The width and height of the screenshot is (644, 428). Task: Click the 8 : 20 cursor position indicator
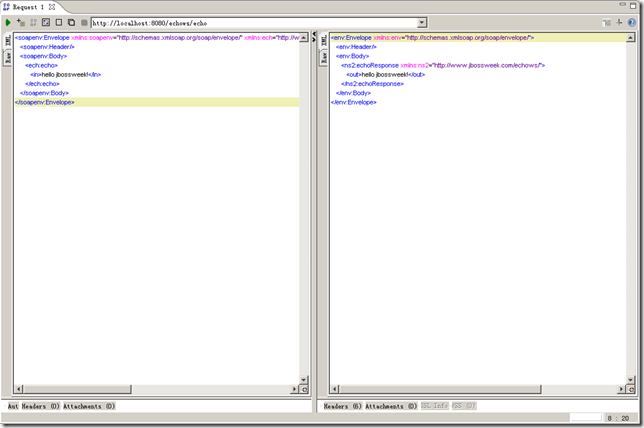click(x=618, y=418)
